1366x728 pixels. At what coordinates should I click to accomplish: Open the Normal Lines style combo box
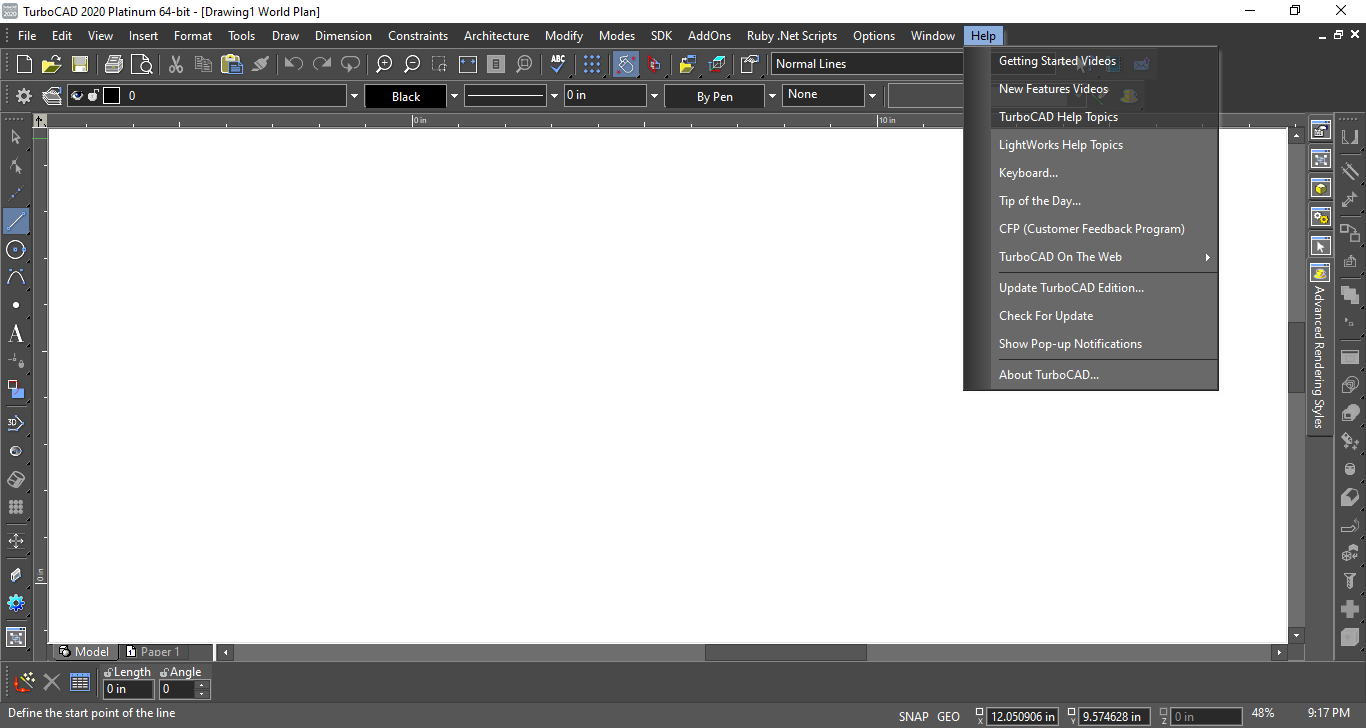click(x=867, y=64)
